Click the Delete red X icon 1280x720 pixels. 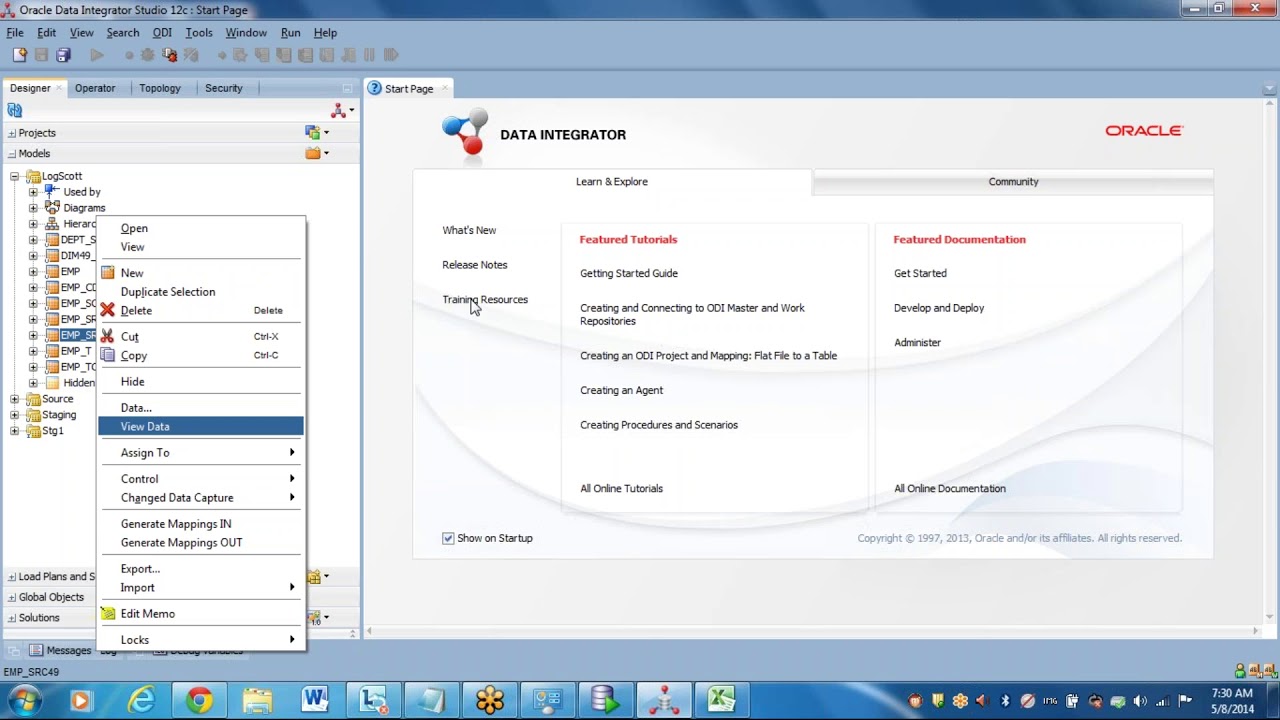(108, 310)
